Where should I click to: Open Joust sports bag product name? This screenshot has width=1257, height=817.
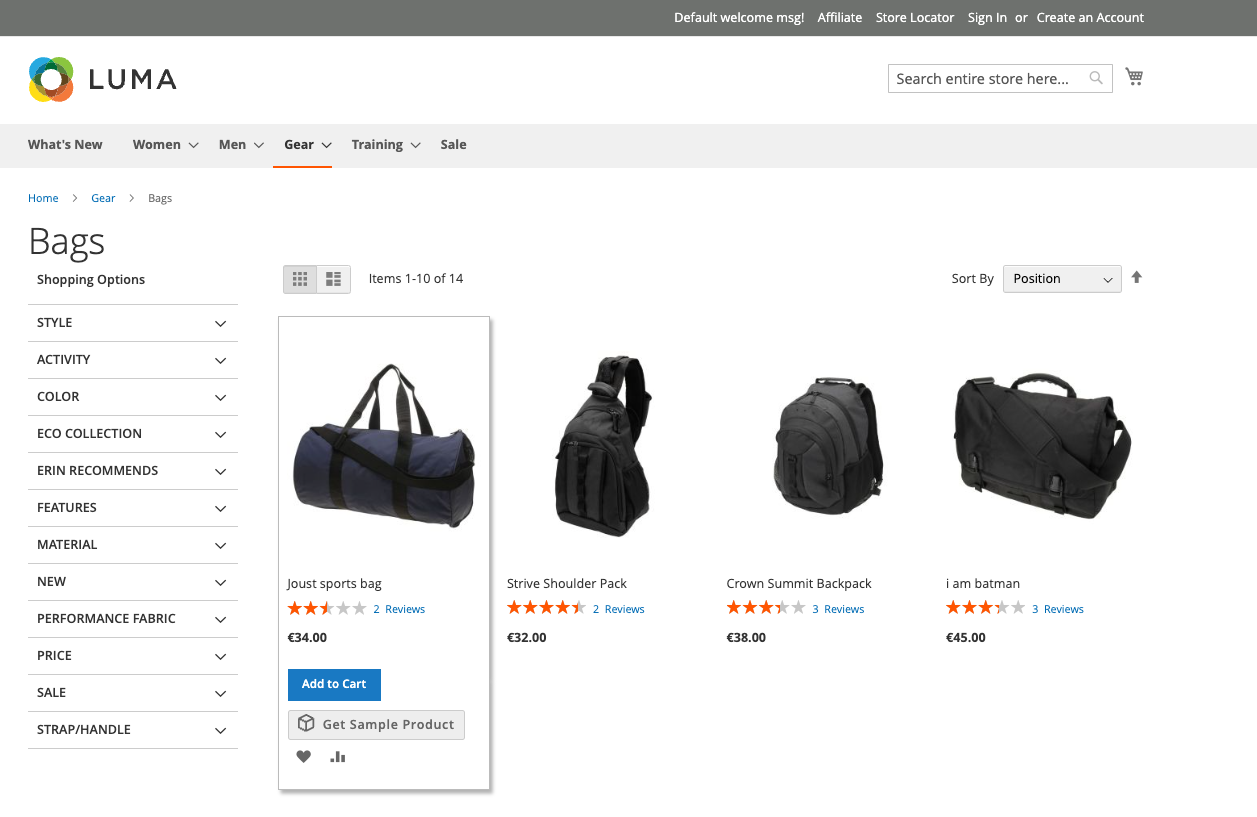click(334, 584)
